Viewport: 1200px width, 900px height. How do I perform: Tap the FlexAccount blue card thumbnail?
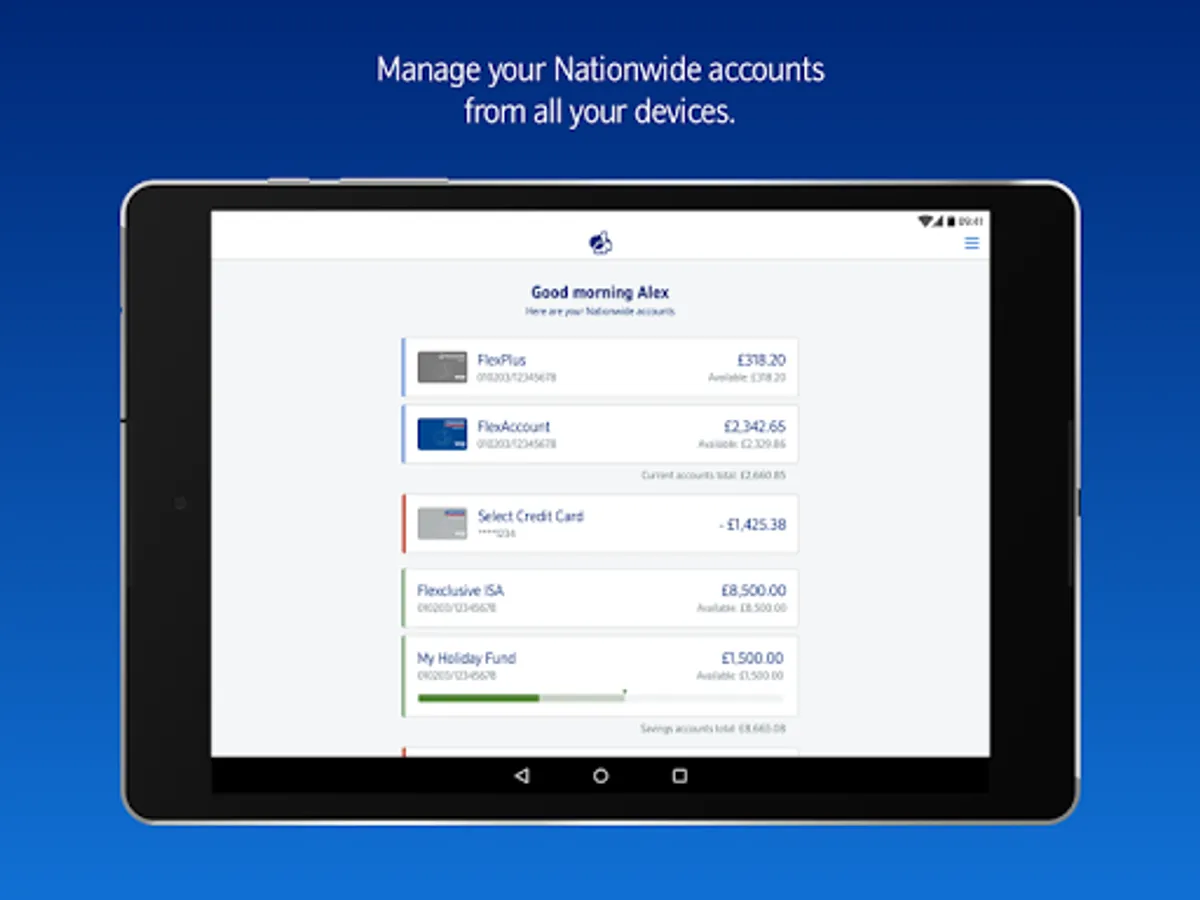coord(442,434)
